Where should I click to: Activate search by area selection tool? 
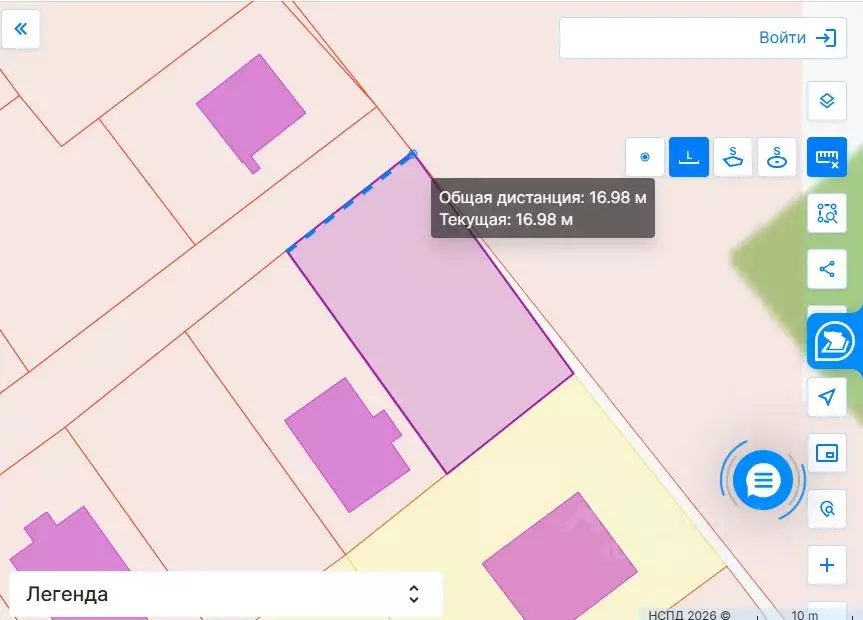click(826, 213)
